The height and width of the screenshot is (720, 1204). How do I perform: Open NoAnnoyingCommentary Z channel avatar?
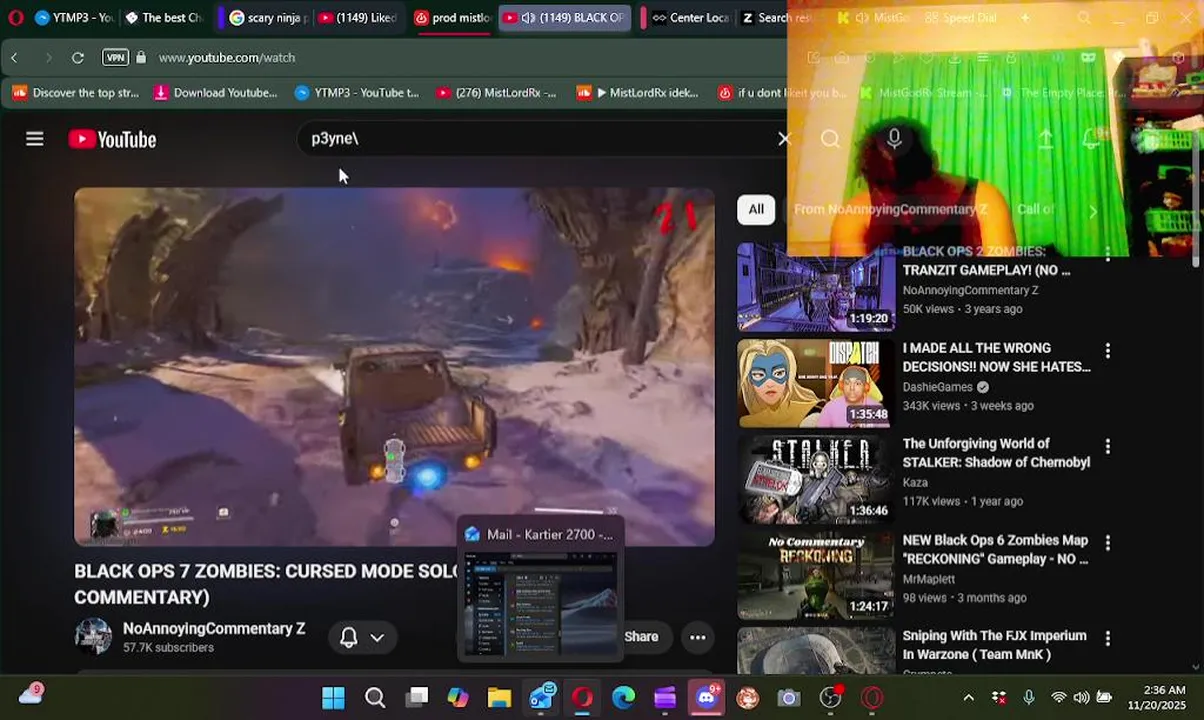click(94, 637)
